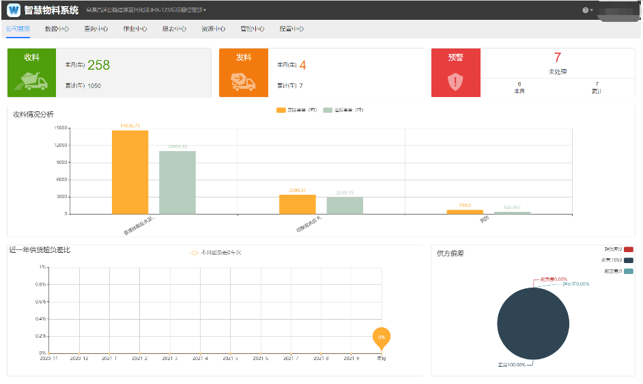
Task: Click the orange 0% pin marker on line chart
Action: 381,338
